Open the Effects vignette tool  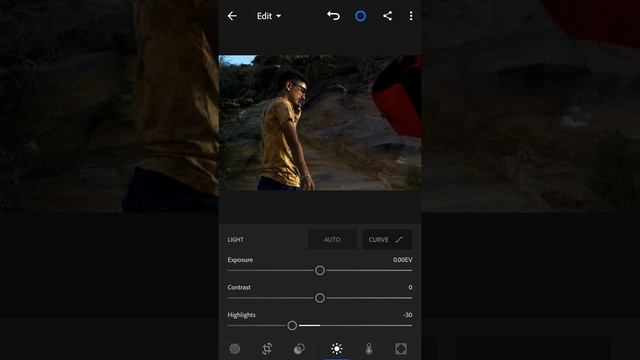[401, 349]
